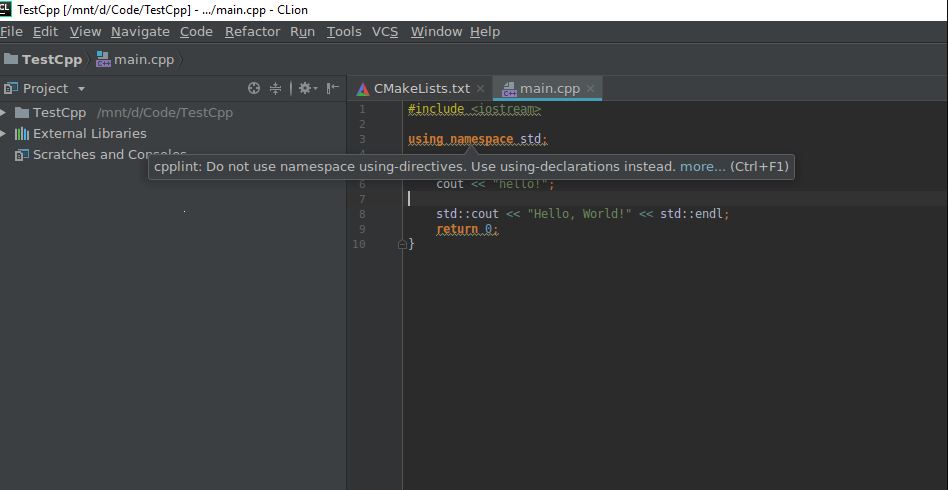Close the CMakeLists.txt tab

tap(480, 88)
